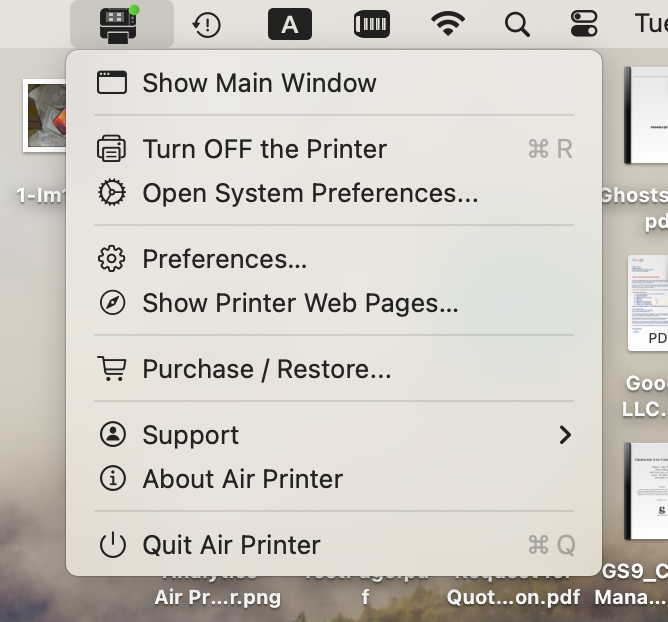668x622 pixels.
Task: Open the Time Machine menu bar icon
Action: point(207,24)
